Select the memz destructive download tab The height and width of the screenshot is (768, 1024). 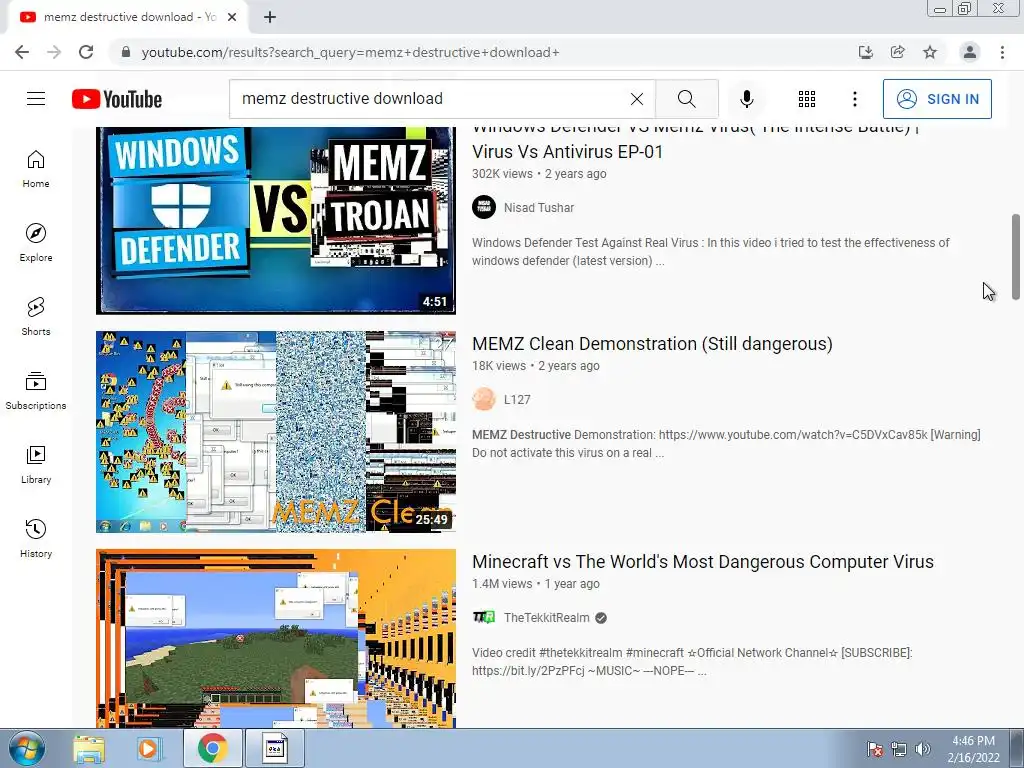[x=128, y=17]
